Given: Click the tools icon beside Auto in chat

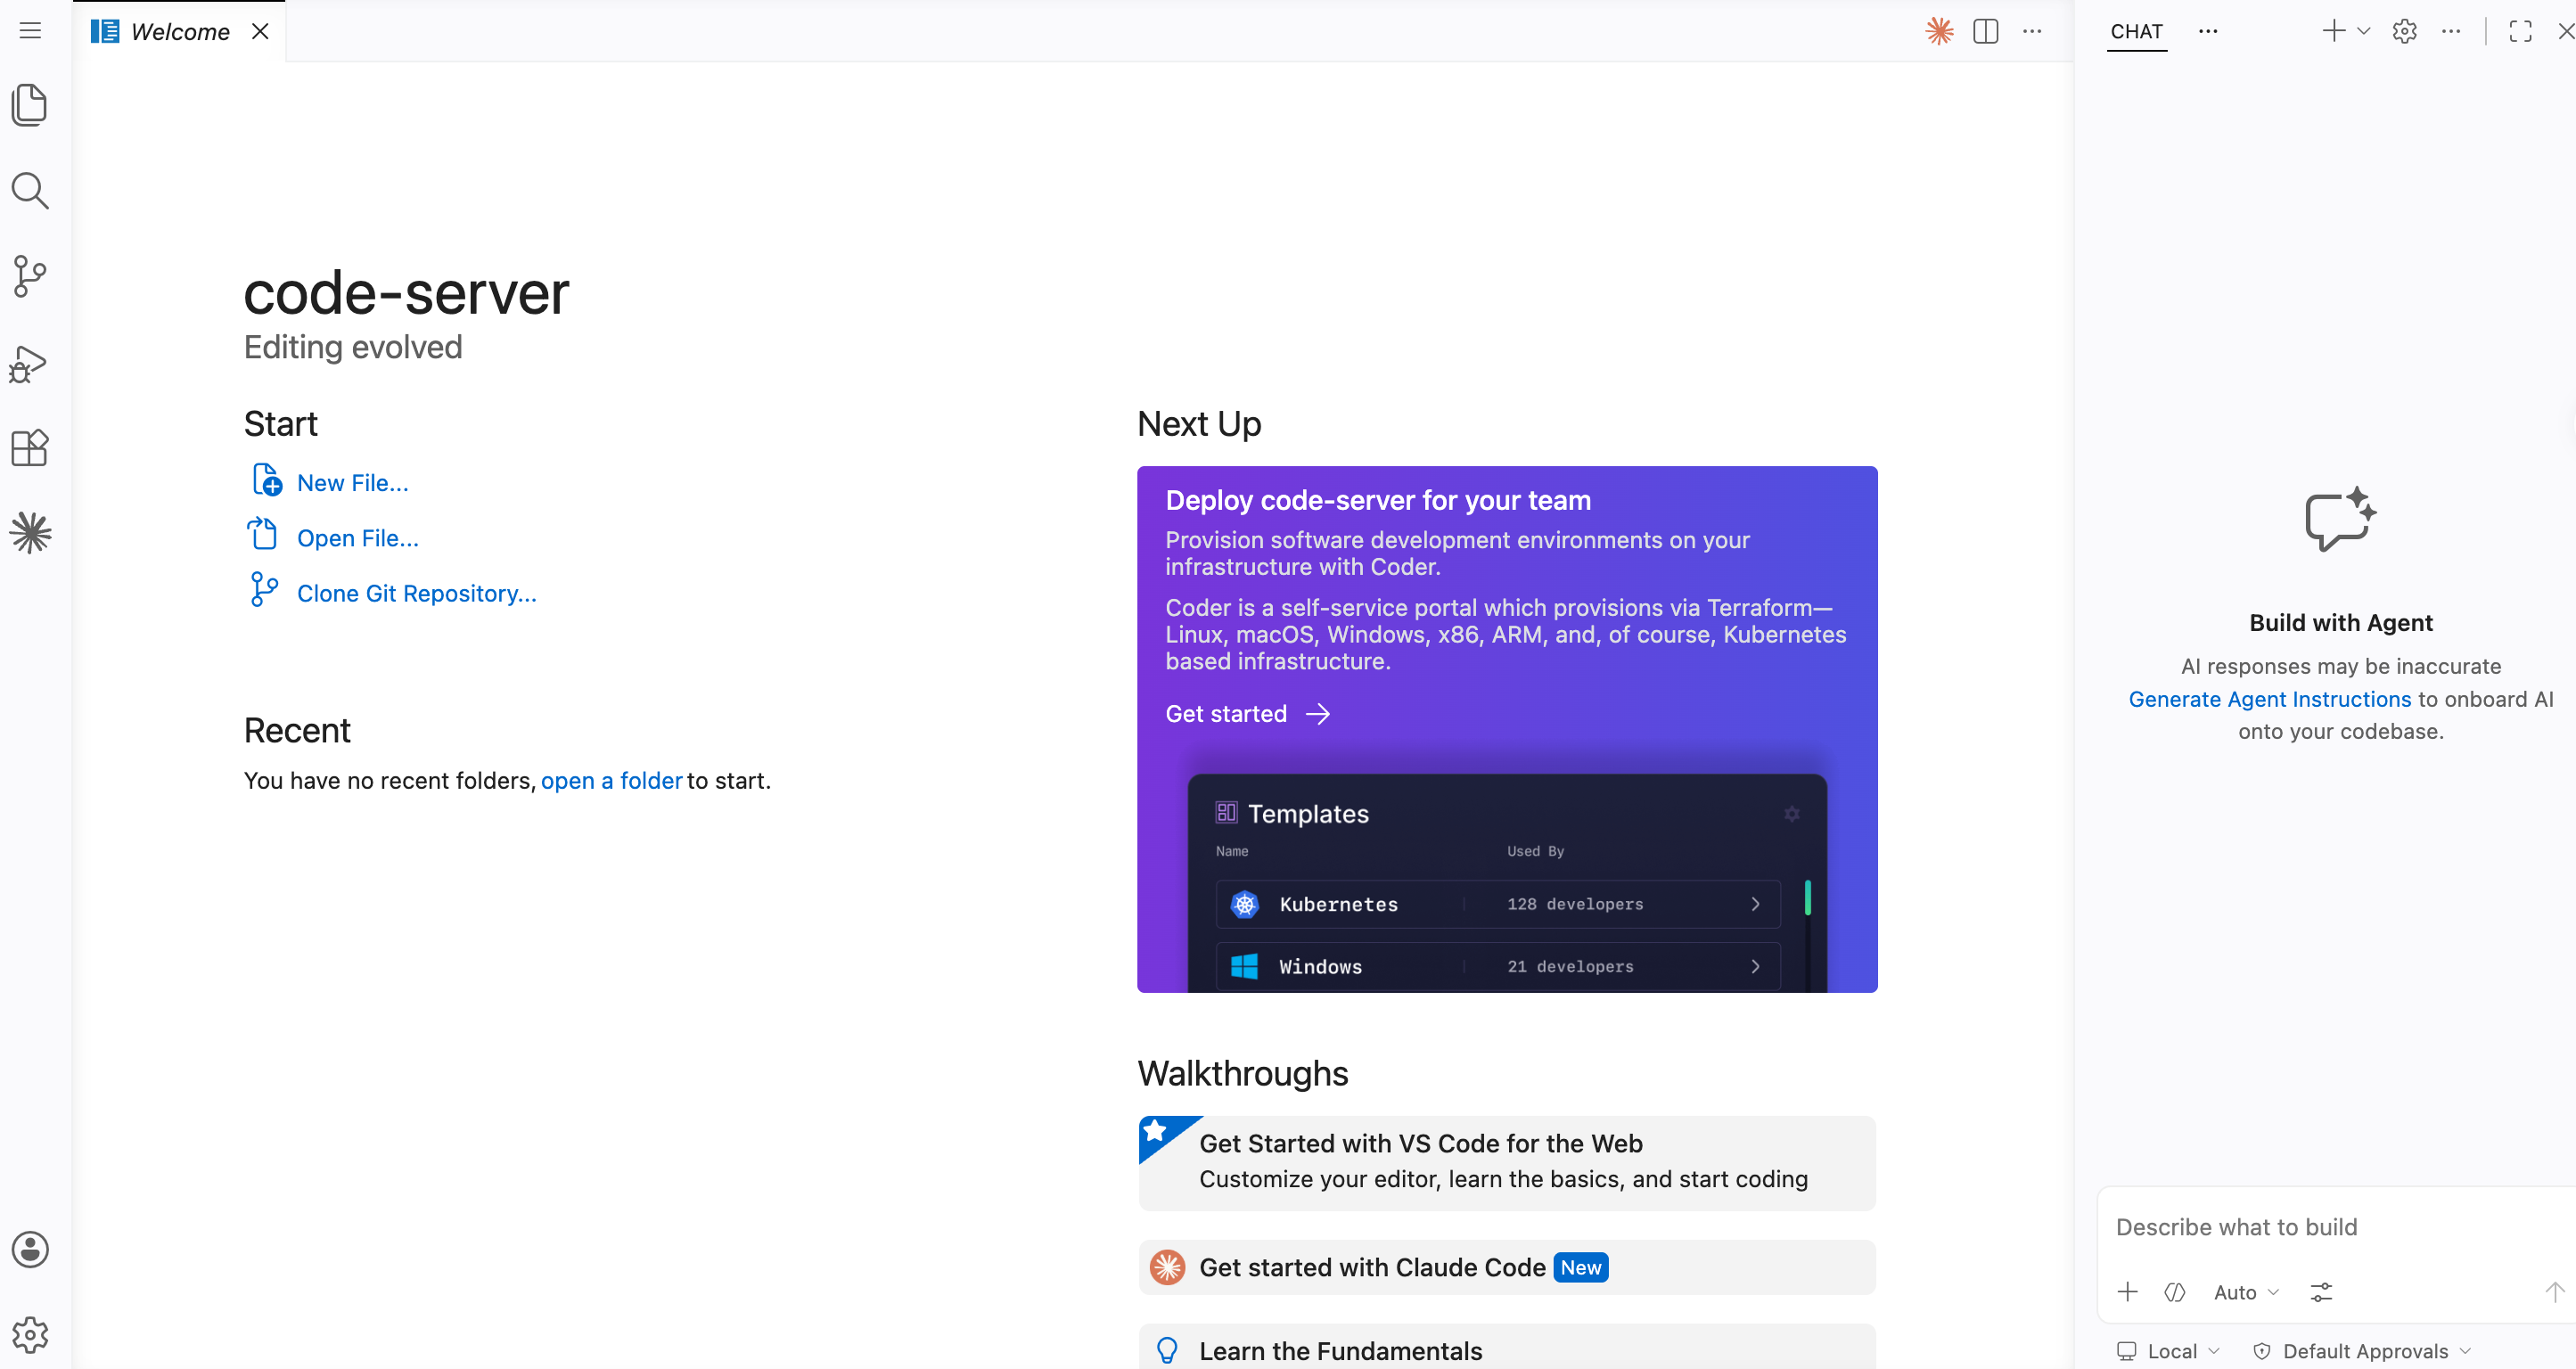Looking at the screenshot, I should 2175,1292.
